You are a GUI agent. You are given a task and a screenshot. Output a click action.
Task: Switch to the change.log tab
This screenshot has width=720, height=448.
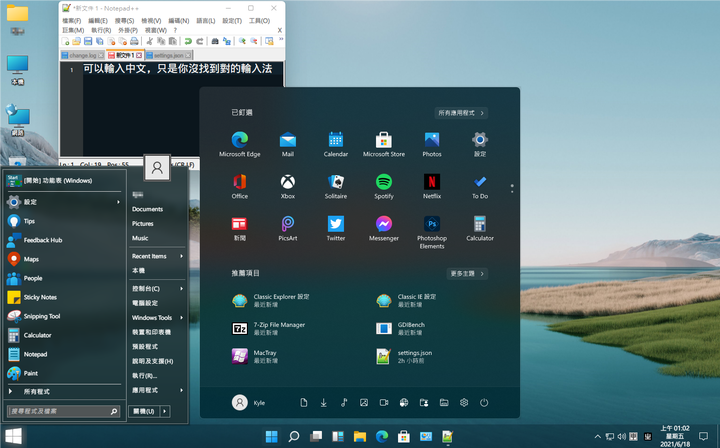[83, 55]
